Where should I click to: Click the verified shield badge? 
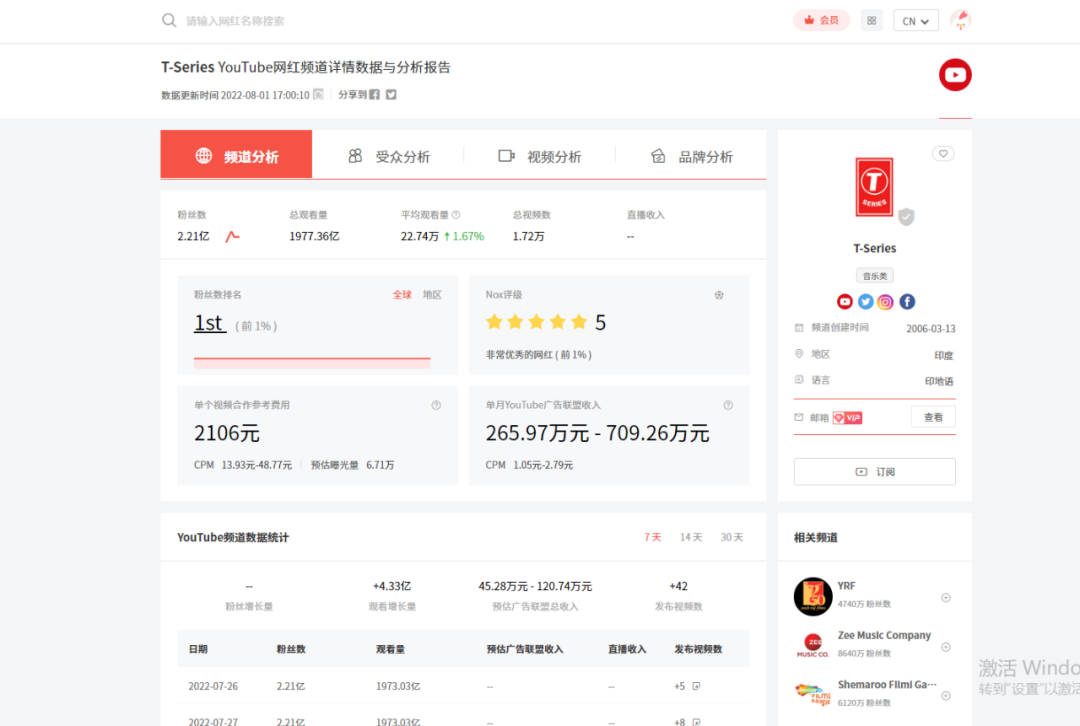[x=906, y=217]
